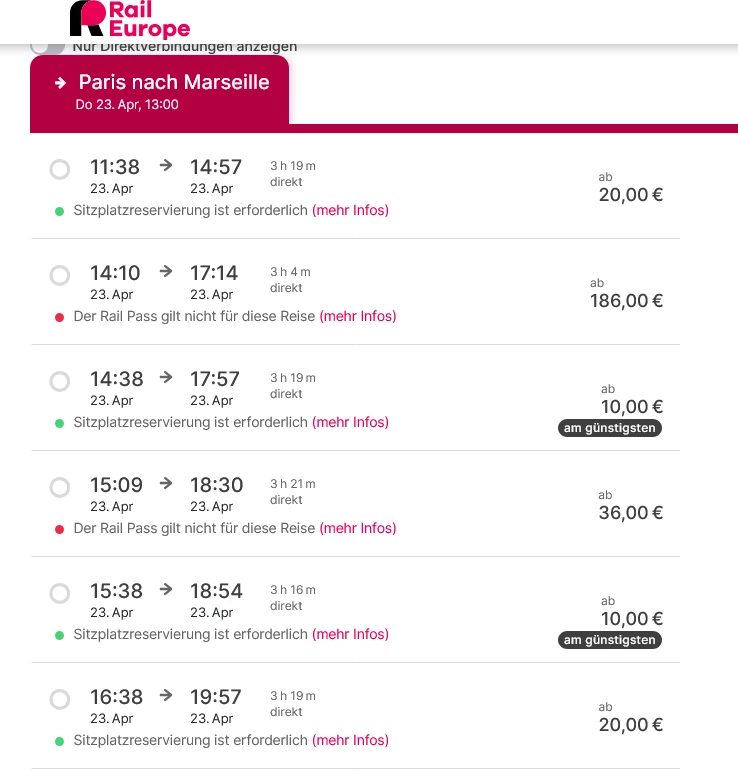Open mehr Infos for the 14:10 train
Viewport: 738px width, 771px height.
coord(357,316)
